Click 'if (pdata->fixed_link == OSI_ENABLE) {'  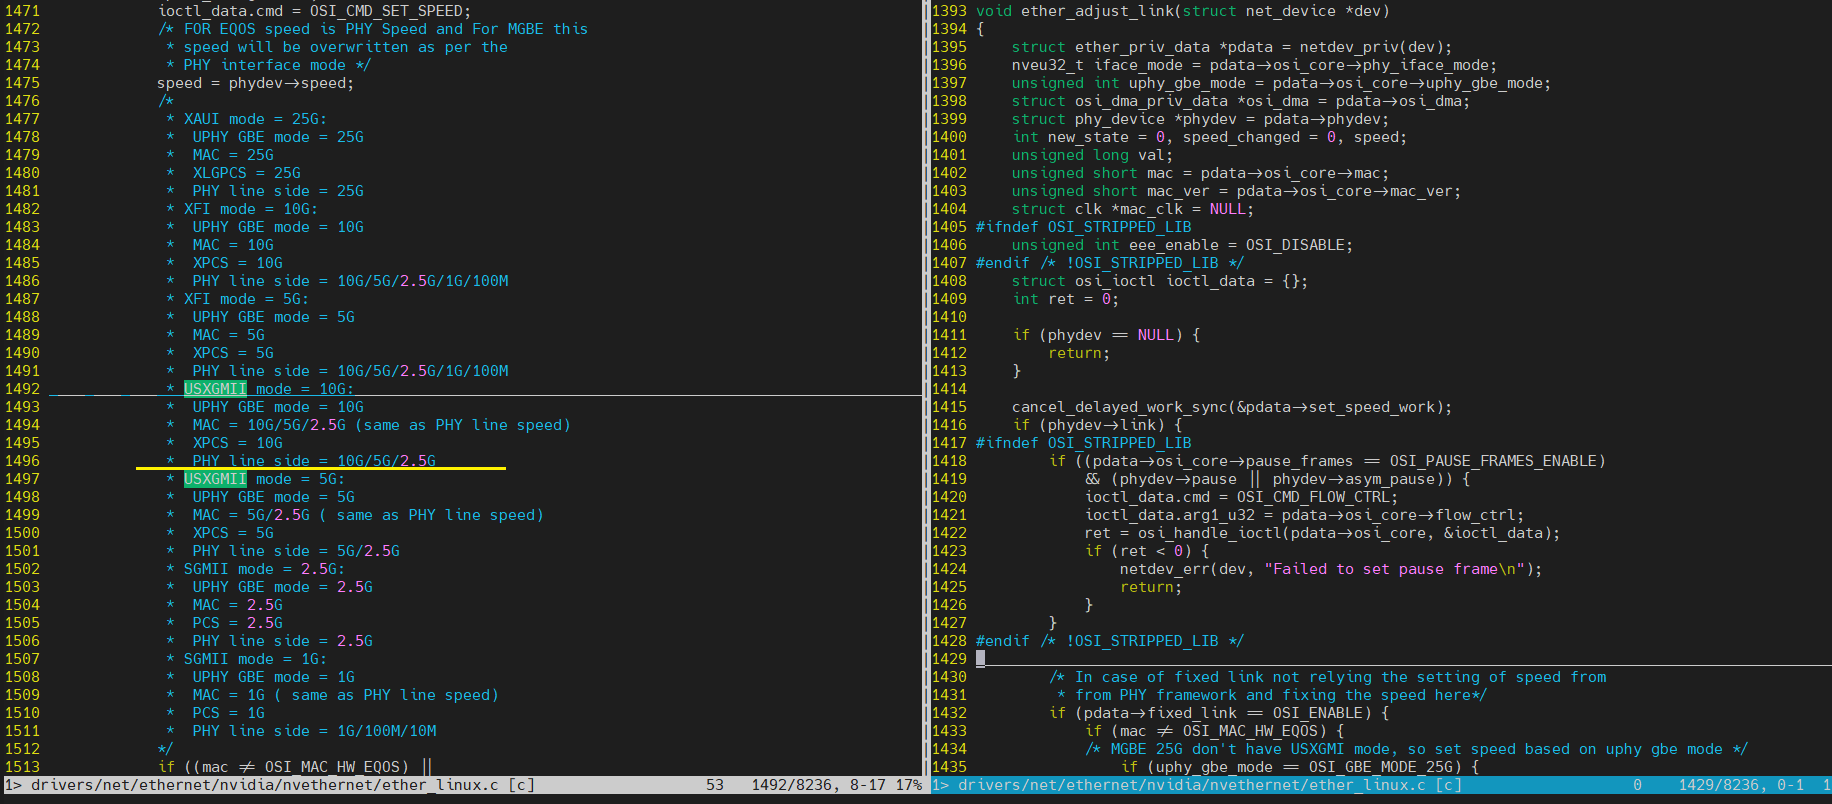coord(1219,713)
